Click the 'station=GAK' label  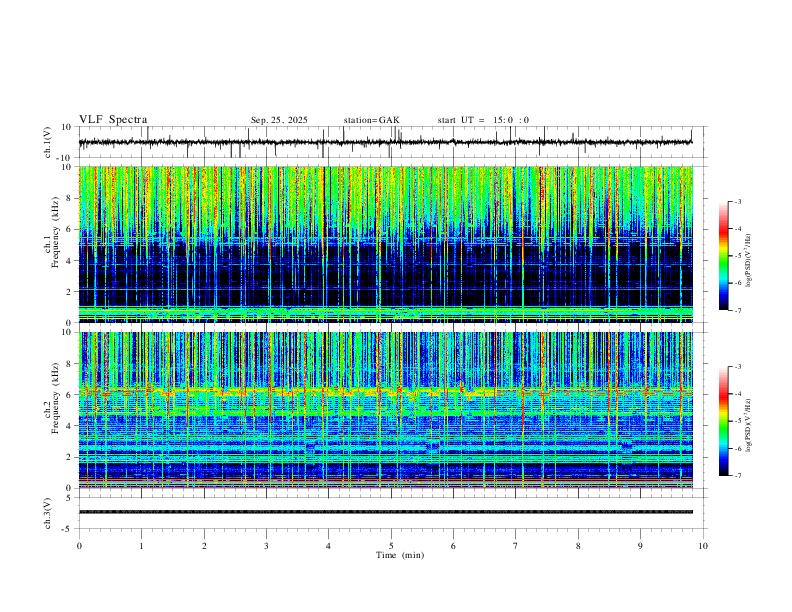[371, 120]
